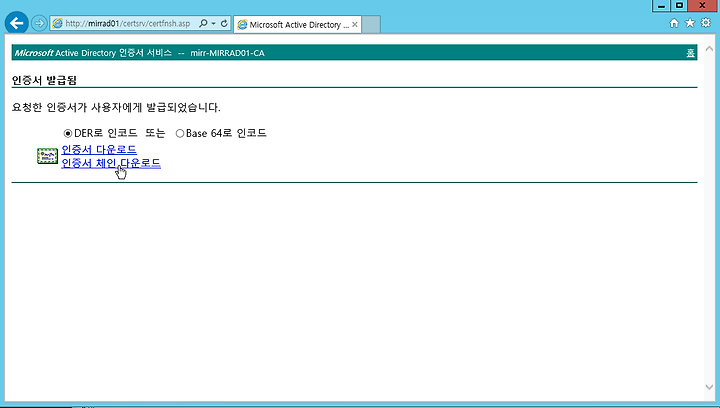Click the scrollbar down arrow
720x408 pixels.
point(709,387)
